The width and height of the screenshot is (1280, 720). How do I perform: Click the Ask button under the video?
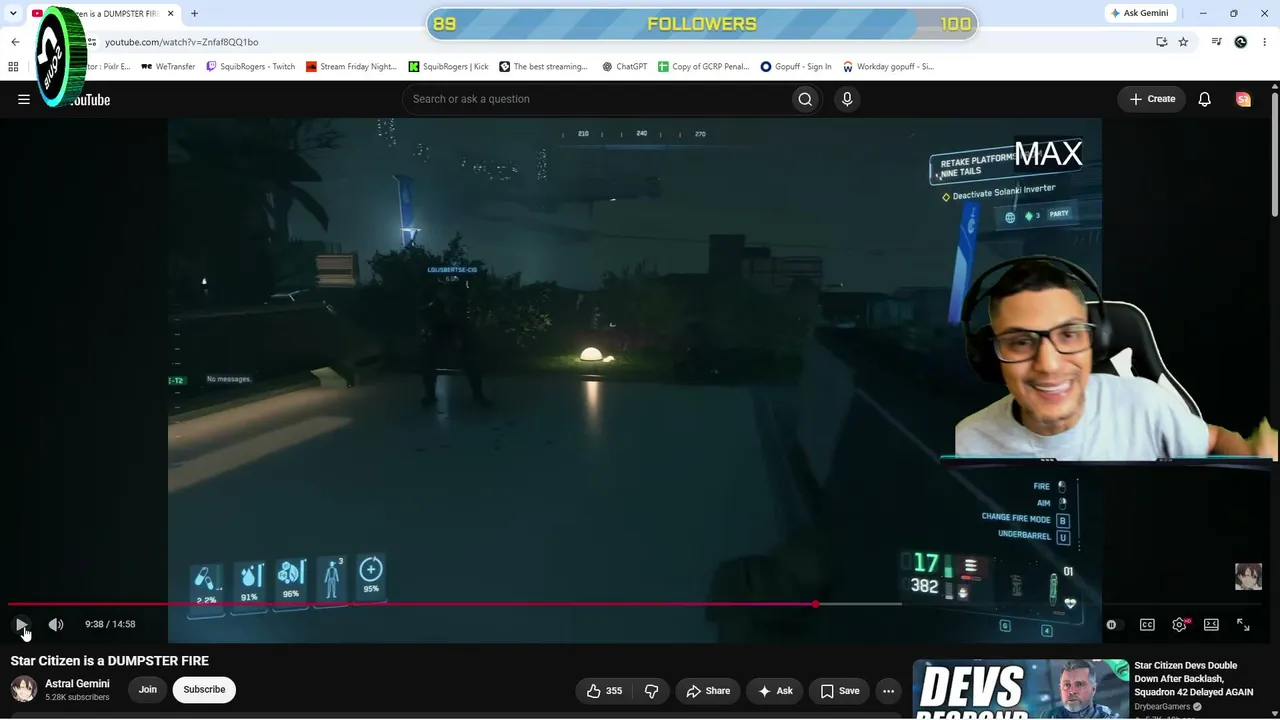click(775, 691)
